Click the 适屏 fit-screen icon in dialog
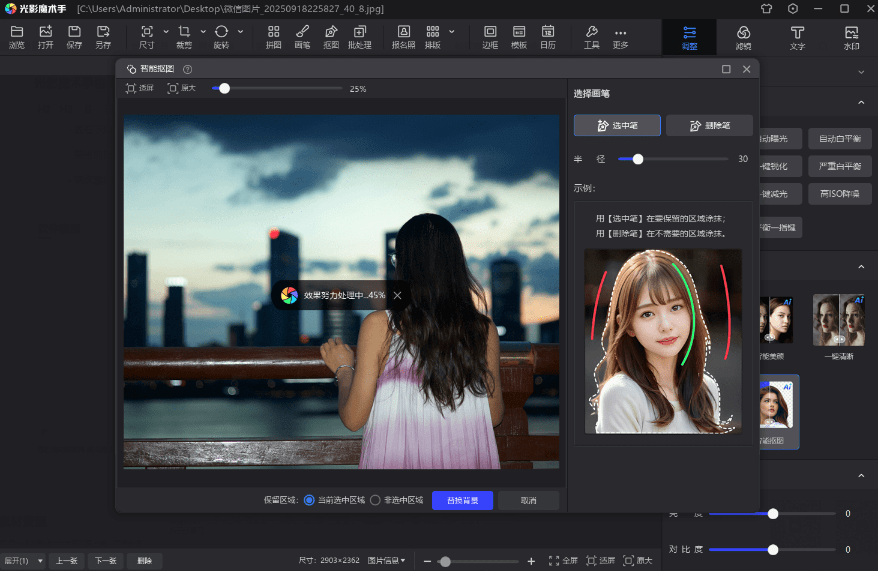This screenshot has height=571, width=878. coord(133,89)
